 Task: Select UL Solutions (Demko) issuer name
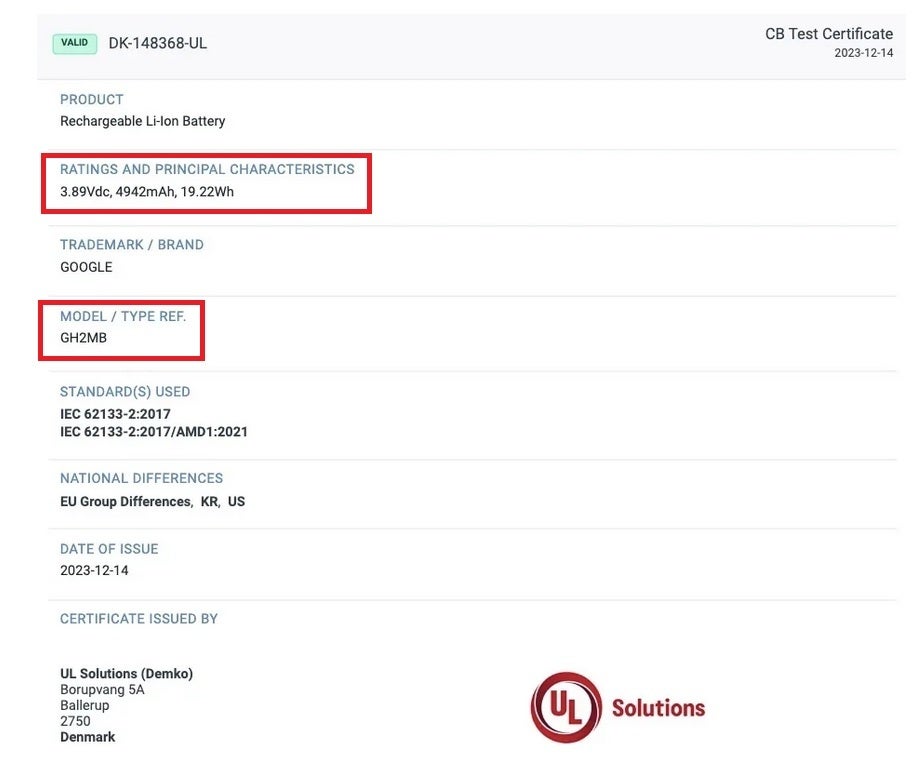(127, 673)
